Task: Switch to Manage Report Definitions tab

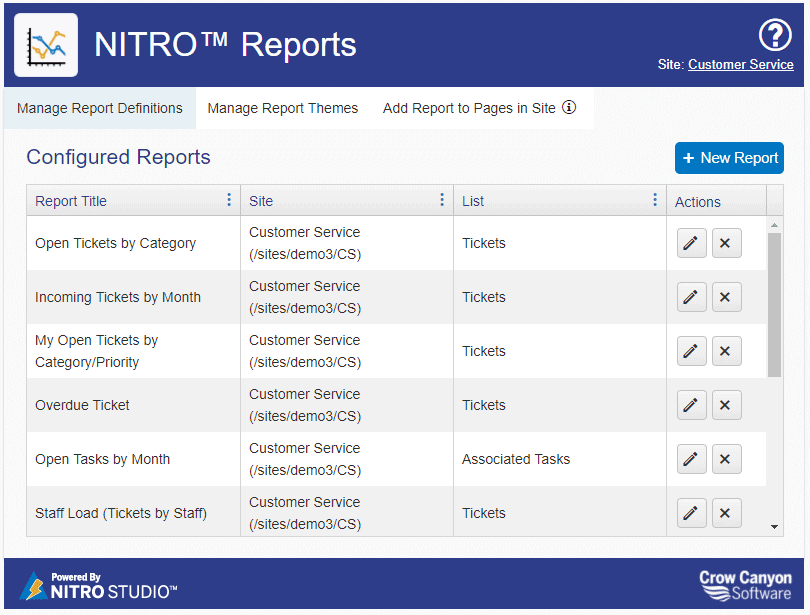Action: 100,108
